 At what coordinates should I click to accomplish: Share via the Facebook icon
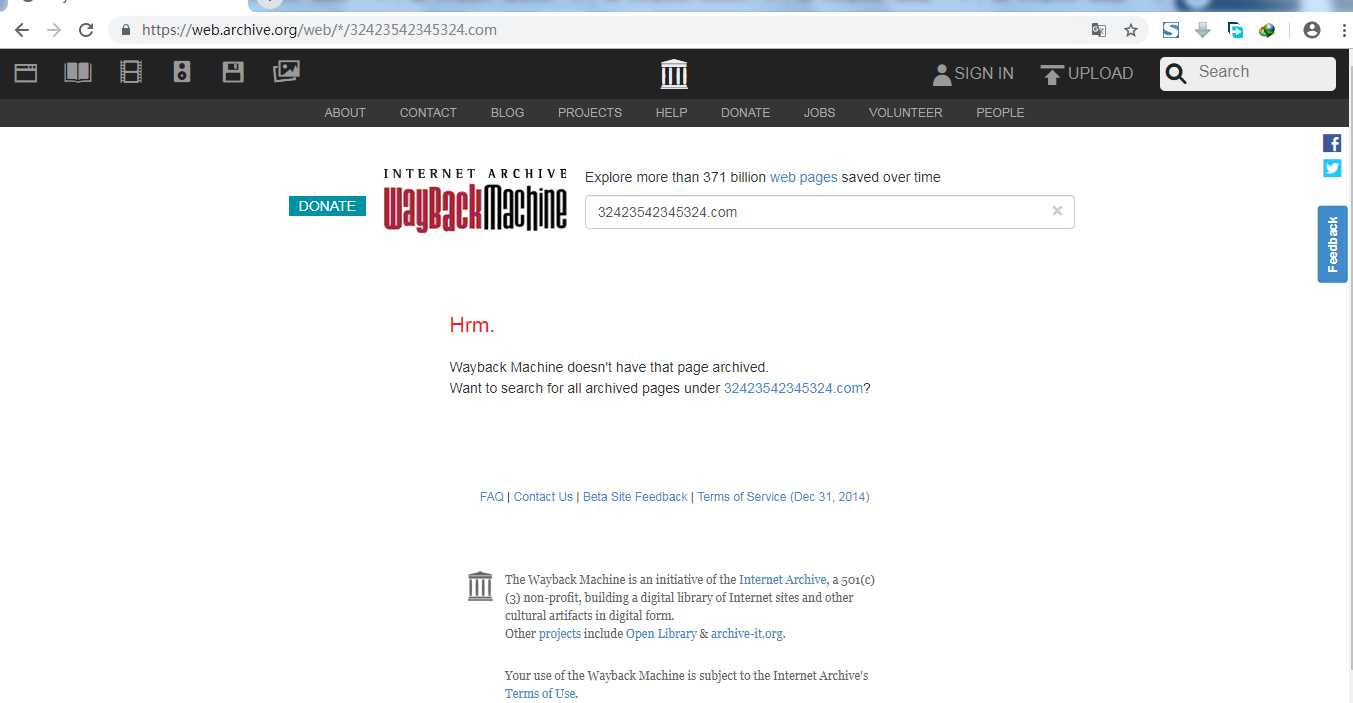[x=1332, y=143]
